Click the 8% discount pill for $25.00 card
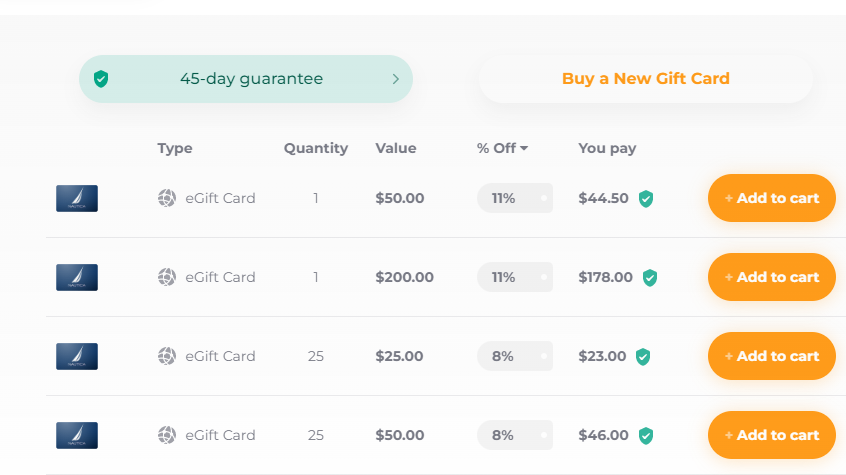846x475 pixels. pos(514,356)
